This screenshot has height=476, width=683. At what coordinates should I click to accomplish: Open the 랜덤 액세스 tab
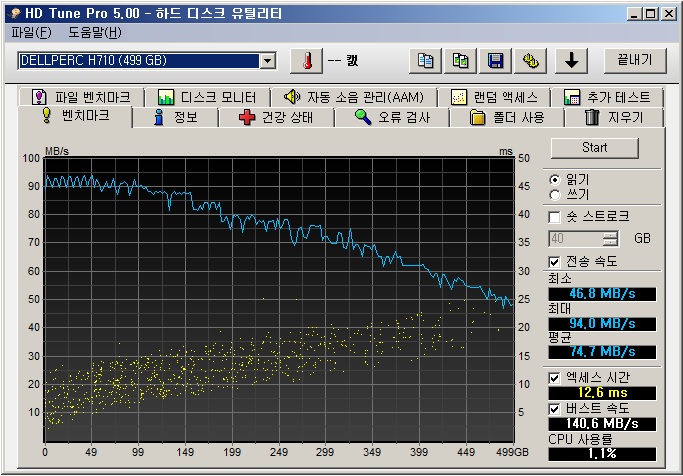494,97
